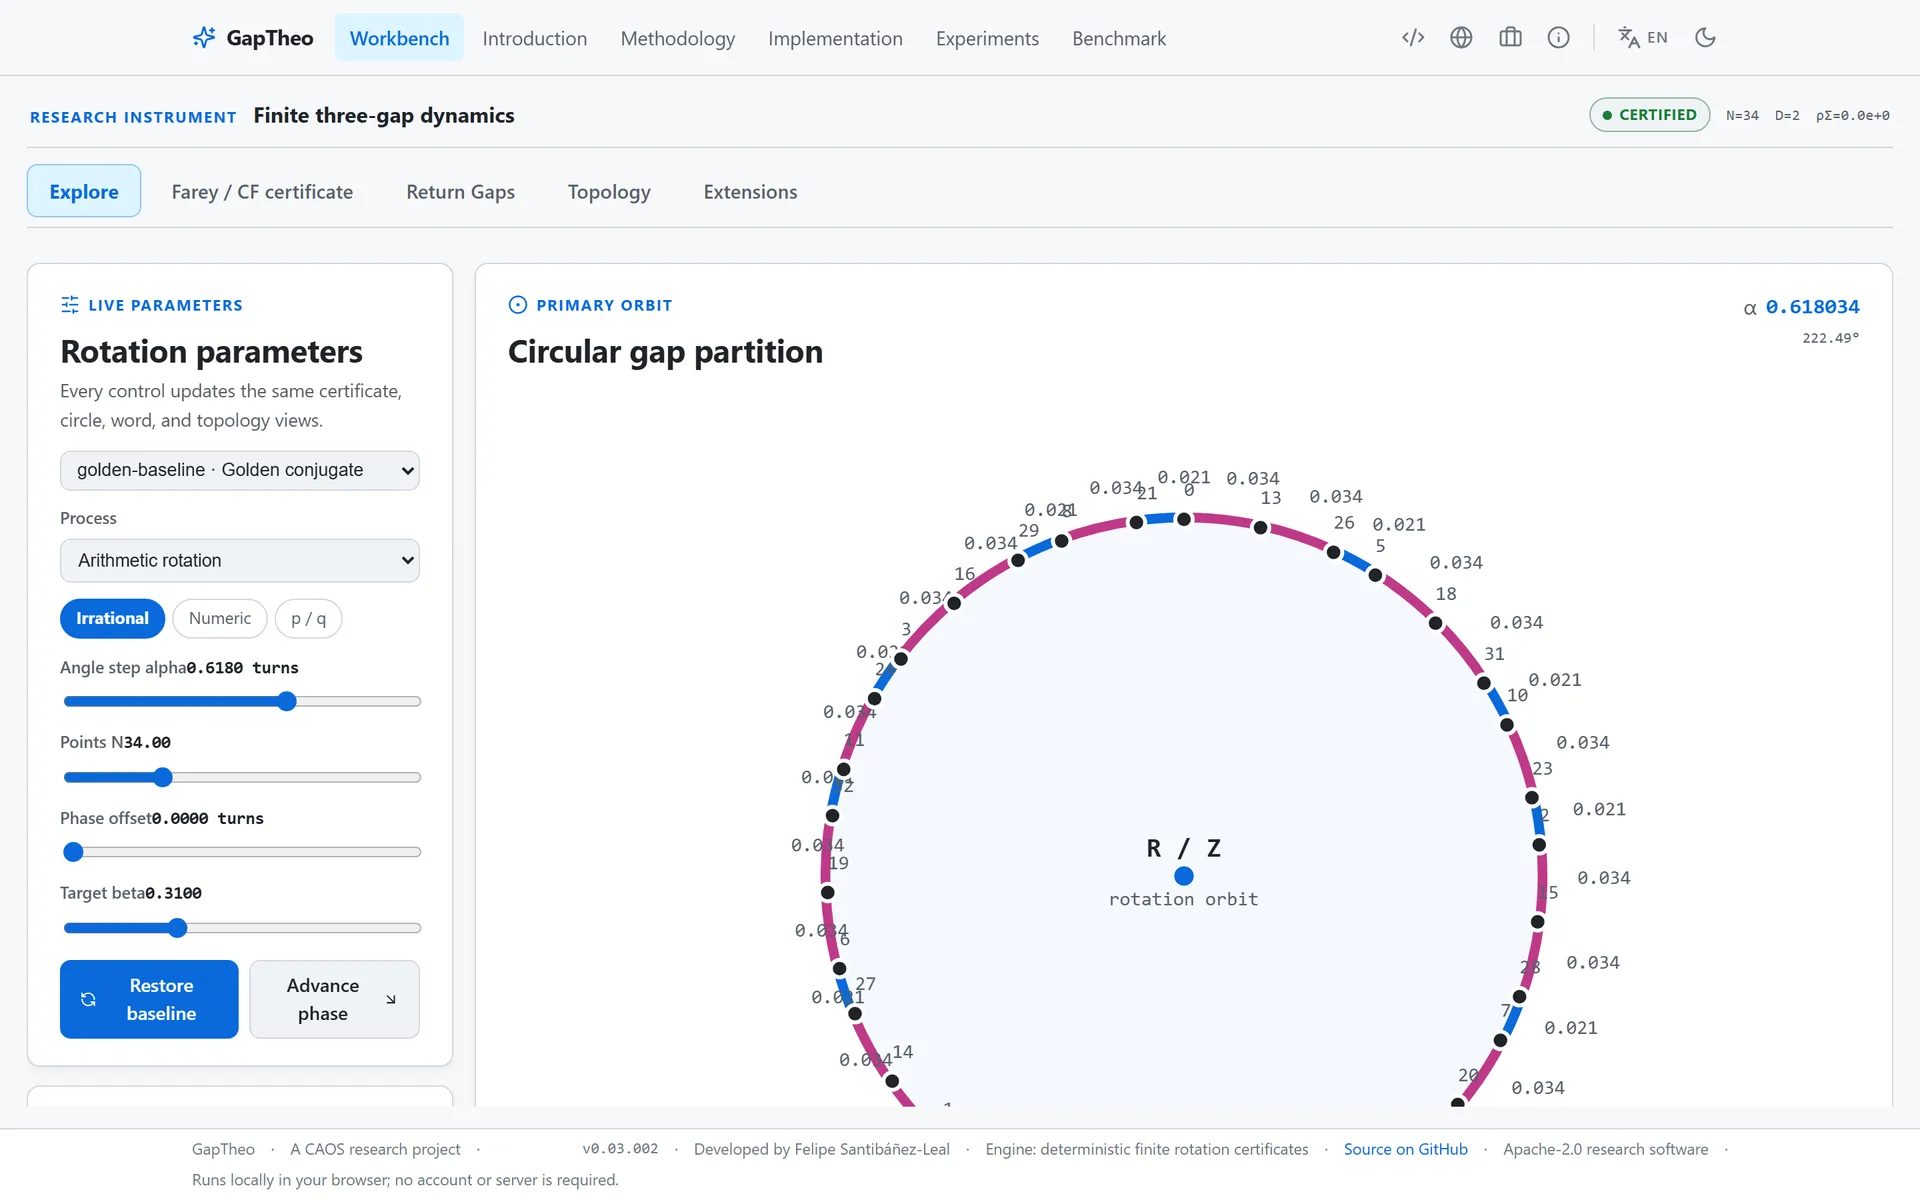
Task: Open the golden-baseline preset dropdown
Action: tap(240, 470)
